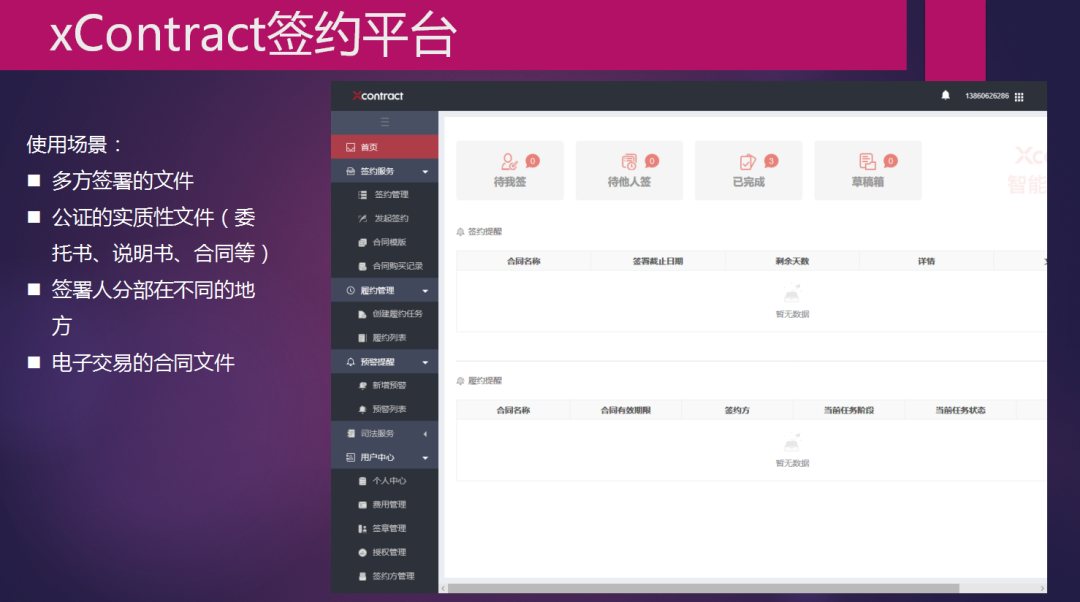Click the 新增预警 icon
This screenshot has height=602, width=1080.
pyautogui.click(x=362, y=386)
